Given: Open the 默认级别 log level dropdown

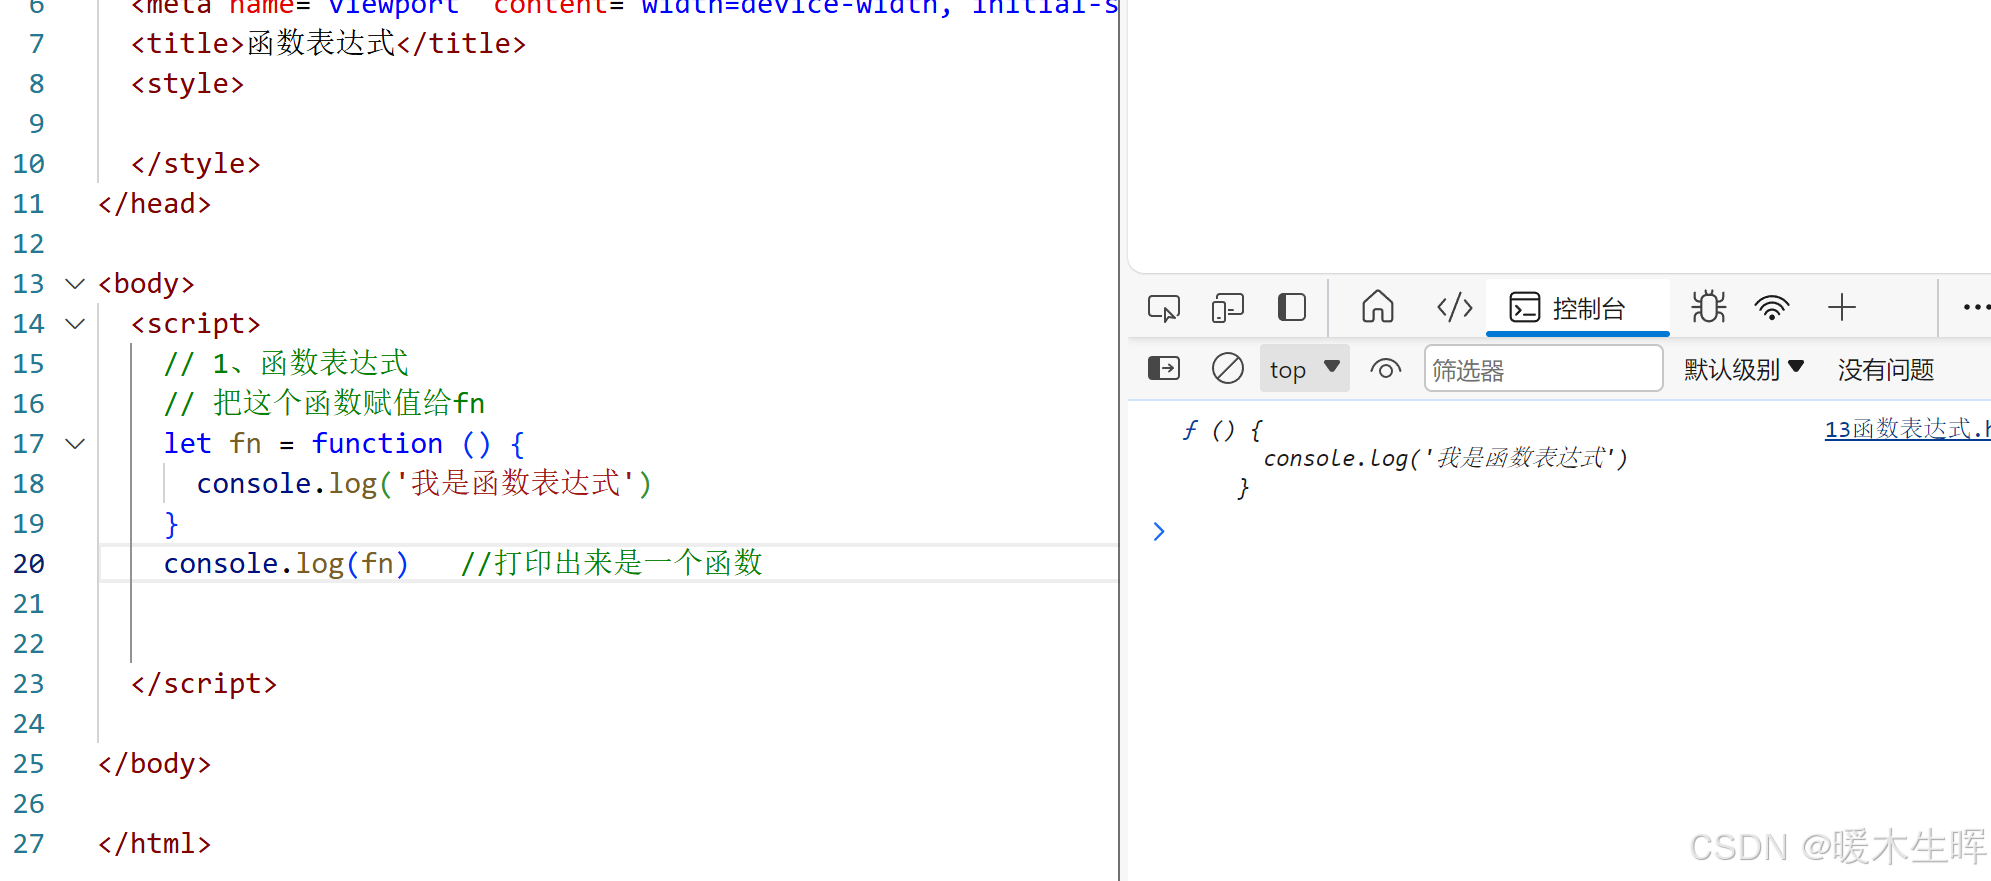Looking at the screenshot, I should pyautogui.click(x=1744, y=369).
